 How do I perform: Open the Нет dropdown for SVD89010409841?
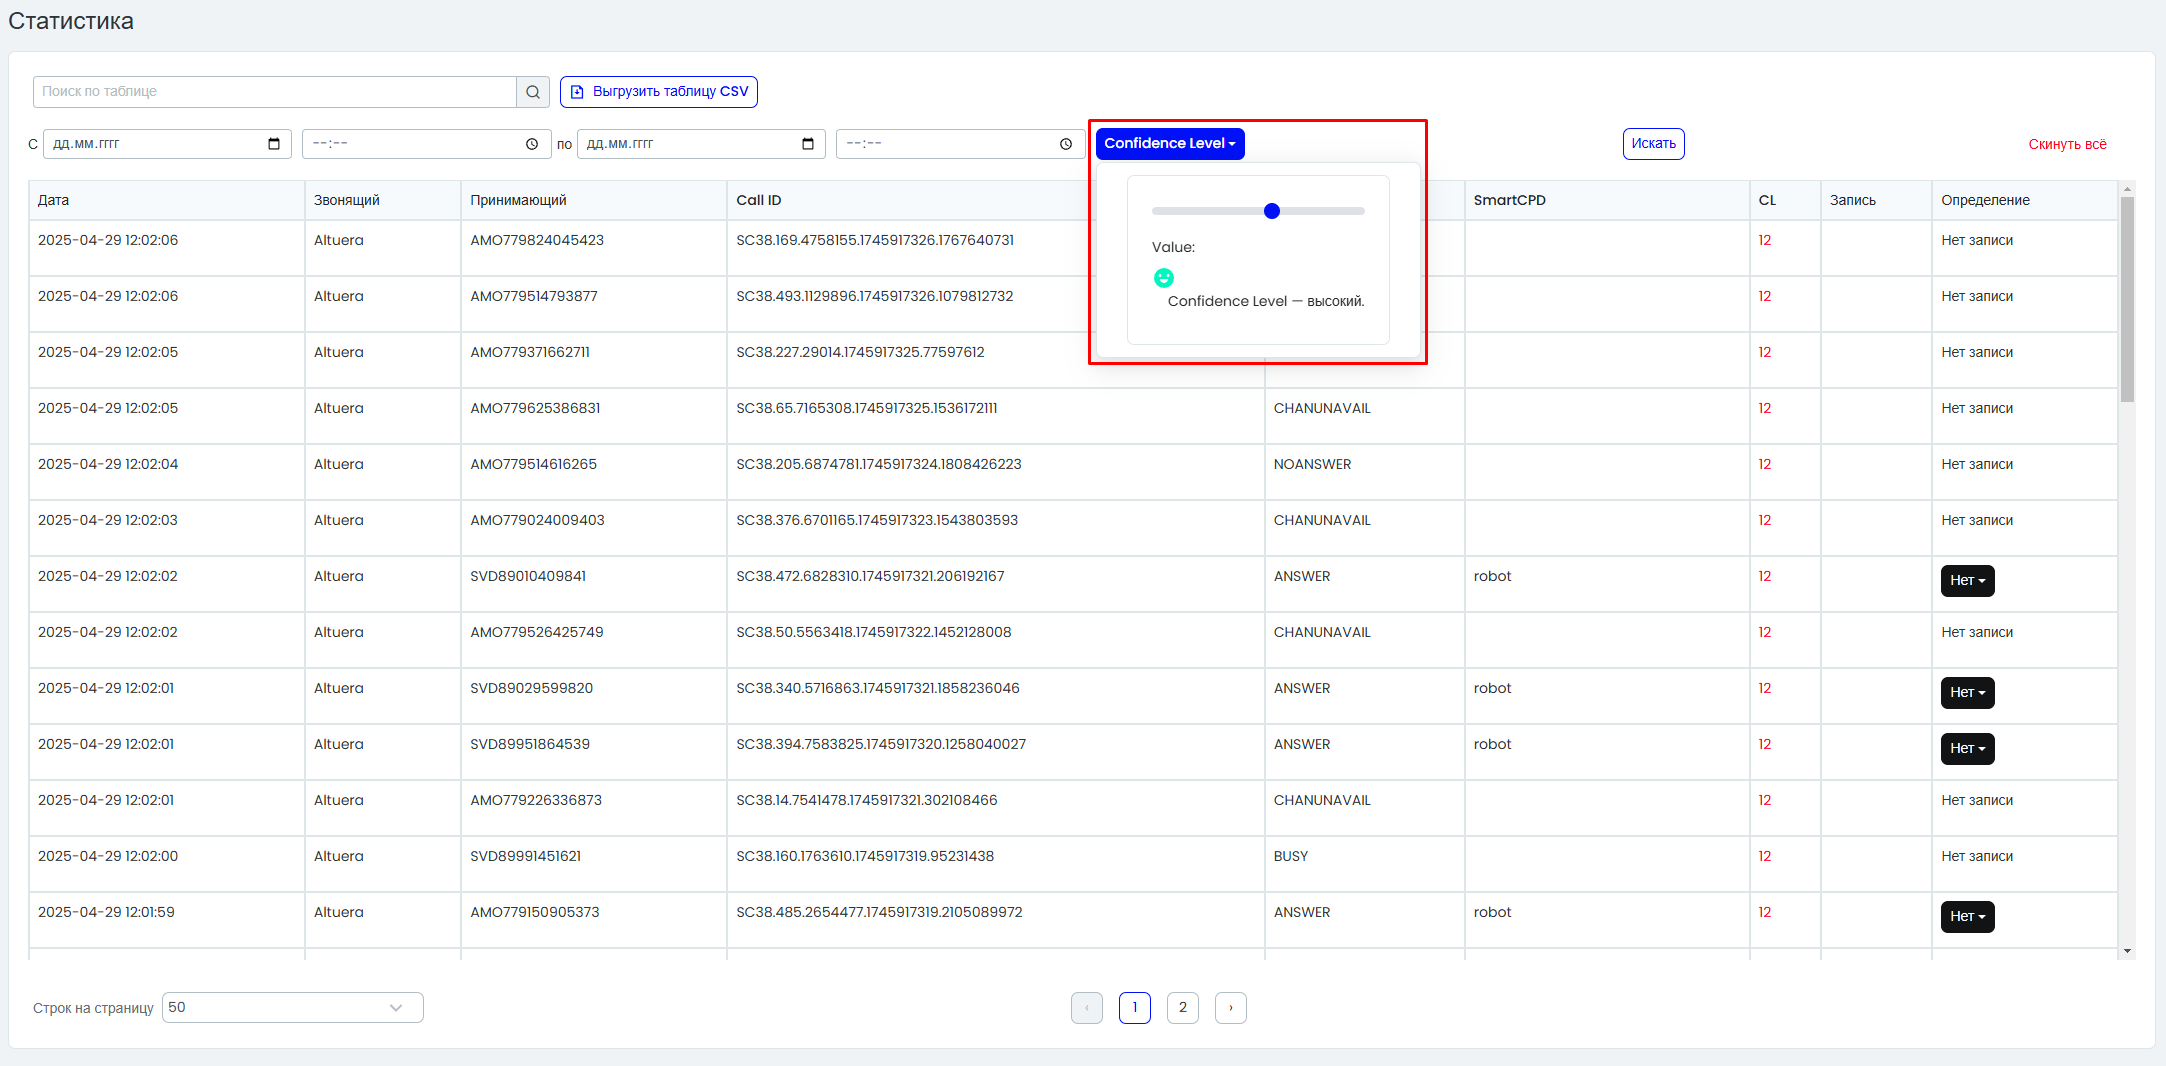(1967, 581)
